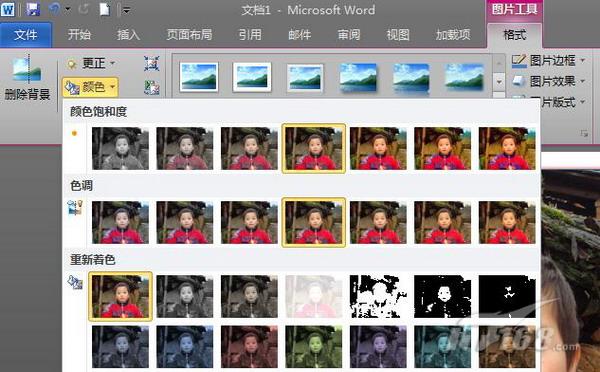600x372 pixels.
Task: Open the 邮件 ribbon tab
Action: (x=299, y=35)
